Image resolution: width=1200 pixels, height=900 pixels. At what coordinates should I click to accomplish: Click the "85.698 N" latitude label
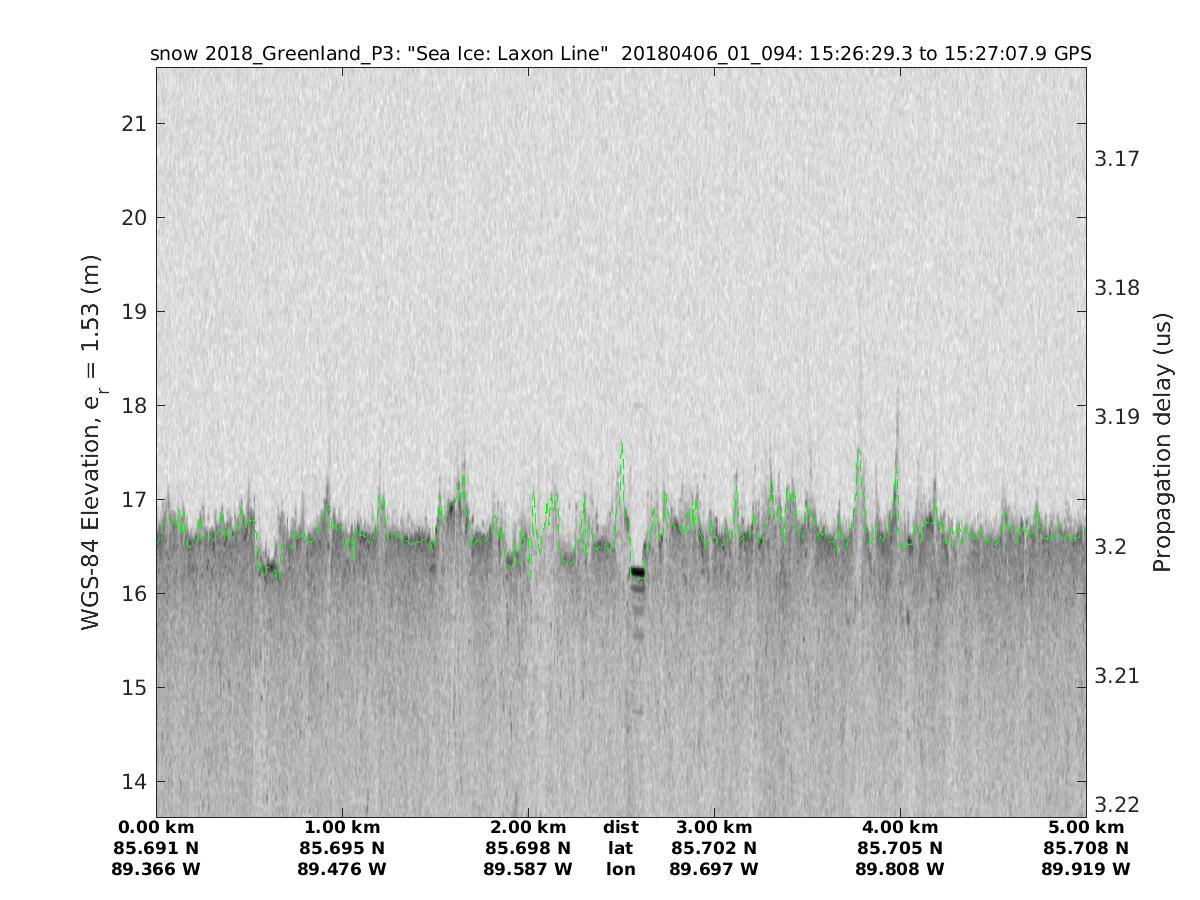tap(528, 849)
